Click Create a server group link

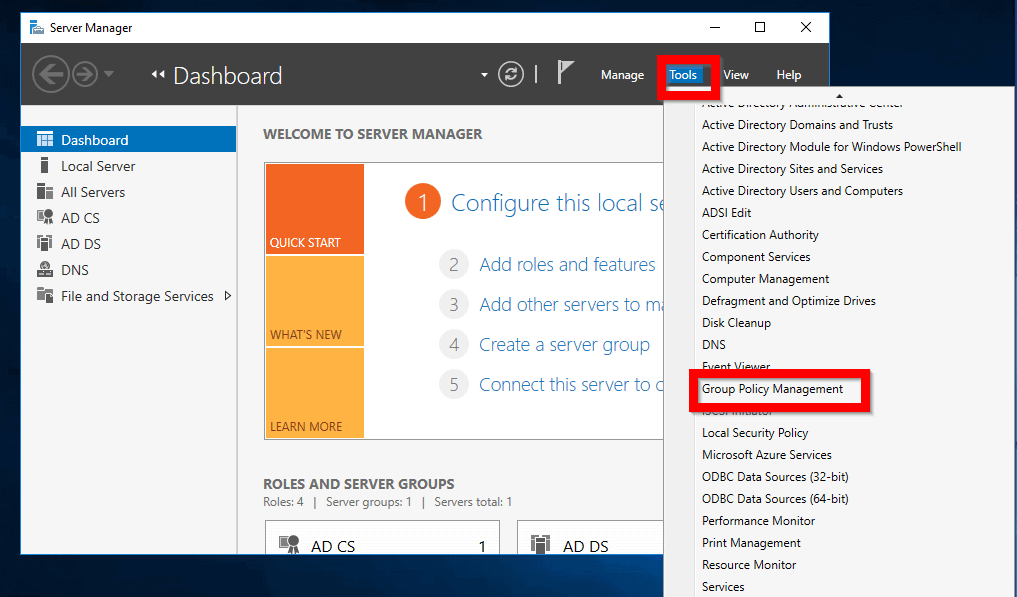pyautogui.click(x=564, y=345)
